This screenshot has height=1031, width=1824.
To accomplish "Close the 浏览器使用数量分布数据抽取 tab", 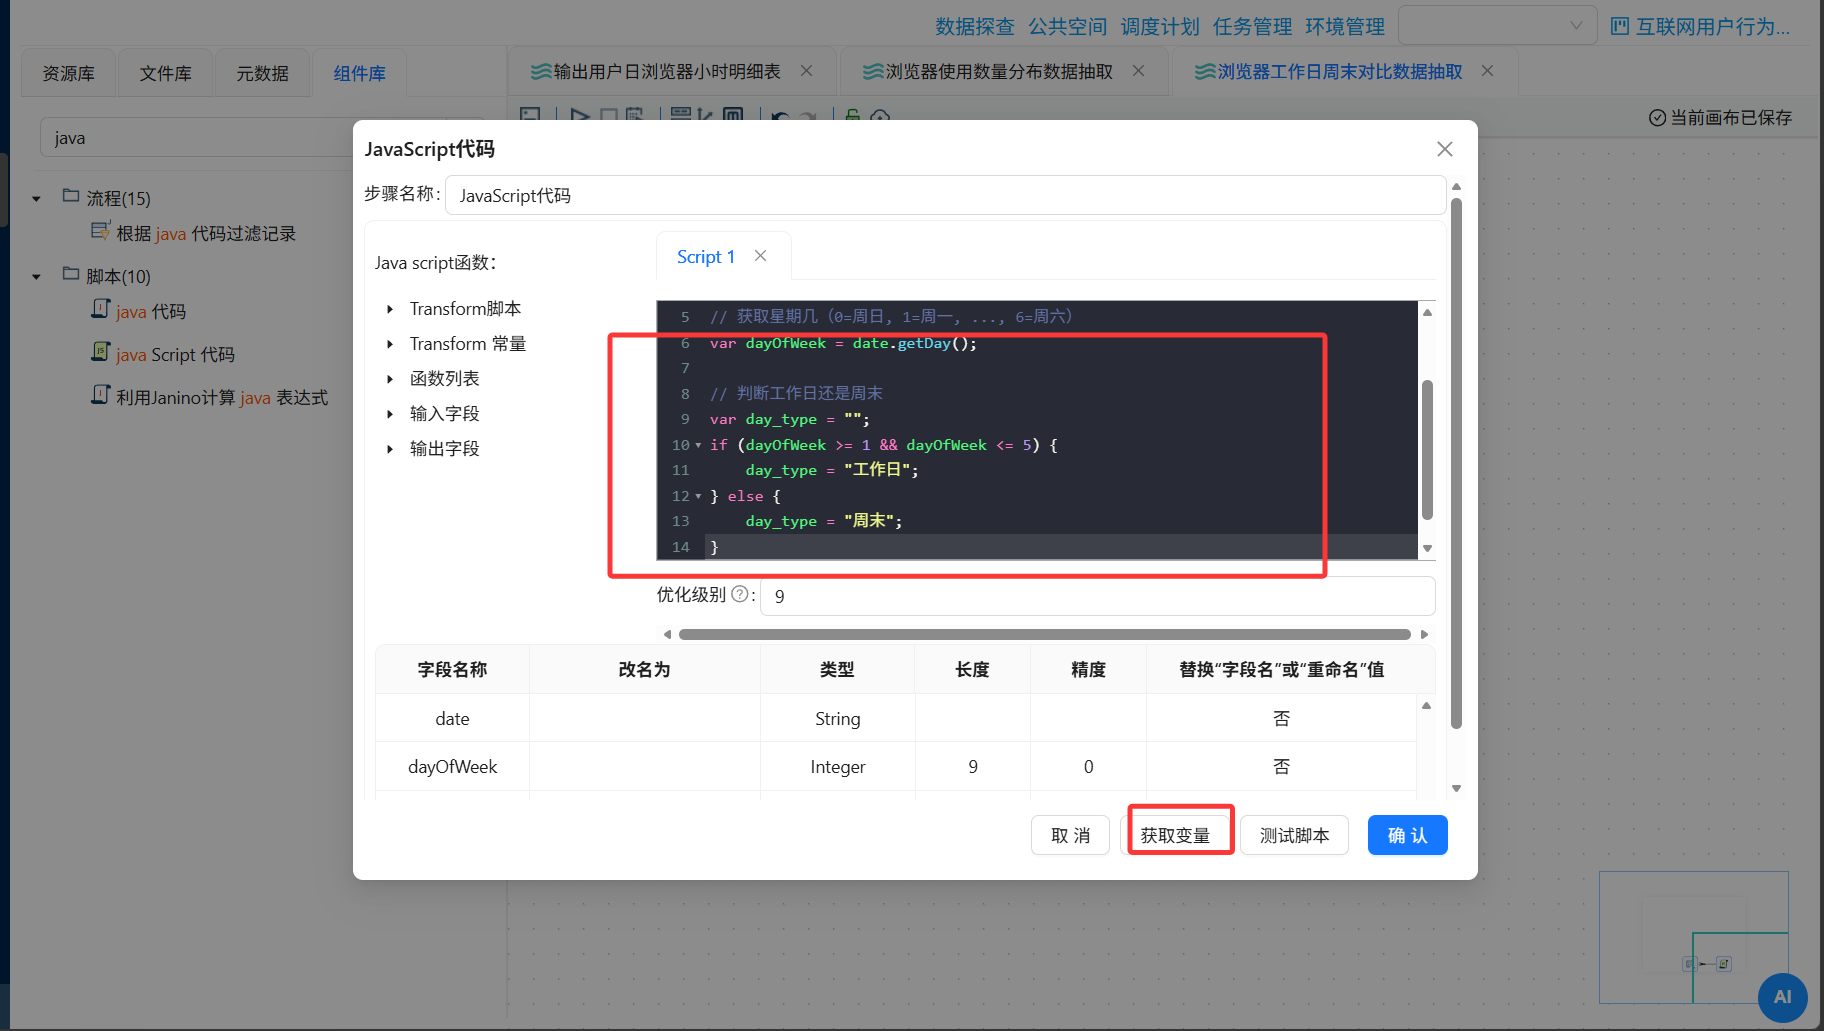I will point(1139,71).
